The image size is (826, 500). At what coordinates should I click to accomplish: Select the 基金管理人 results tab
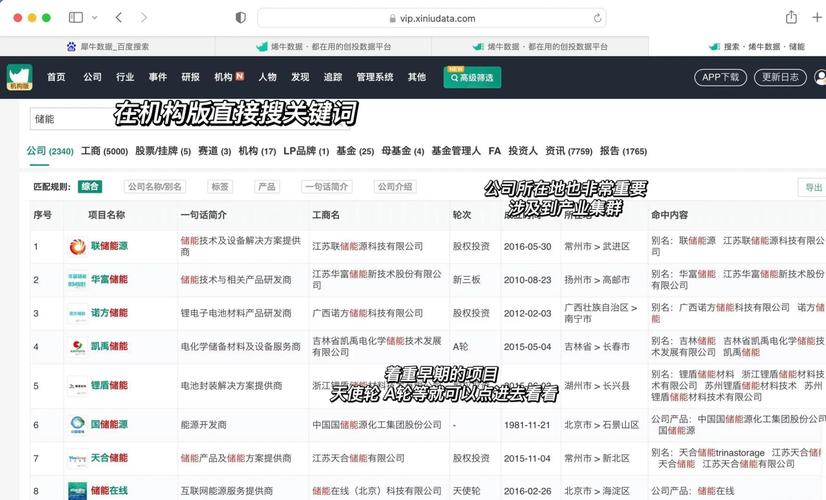(x=456, y=151)
